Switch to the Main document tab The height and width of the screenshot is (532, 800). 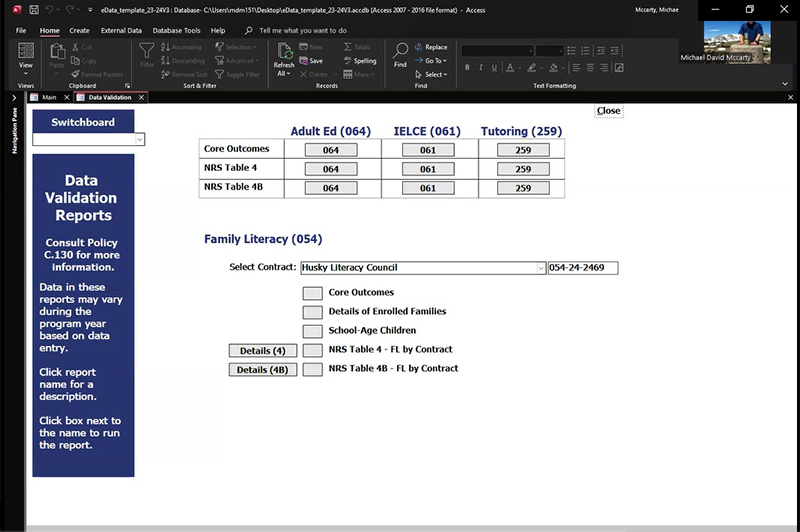click(49, 97)
